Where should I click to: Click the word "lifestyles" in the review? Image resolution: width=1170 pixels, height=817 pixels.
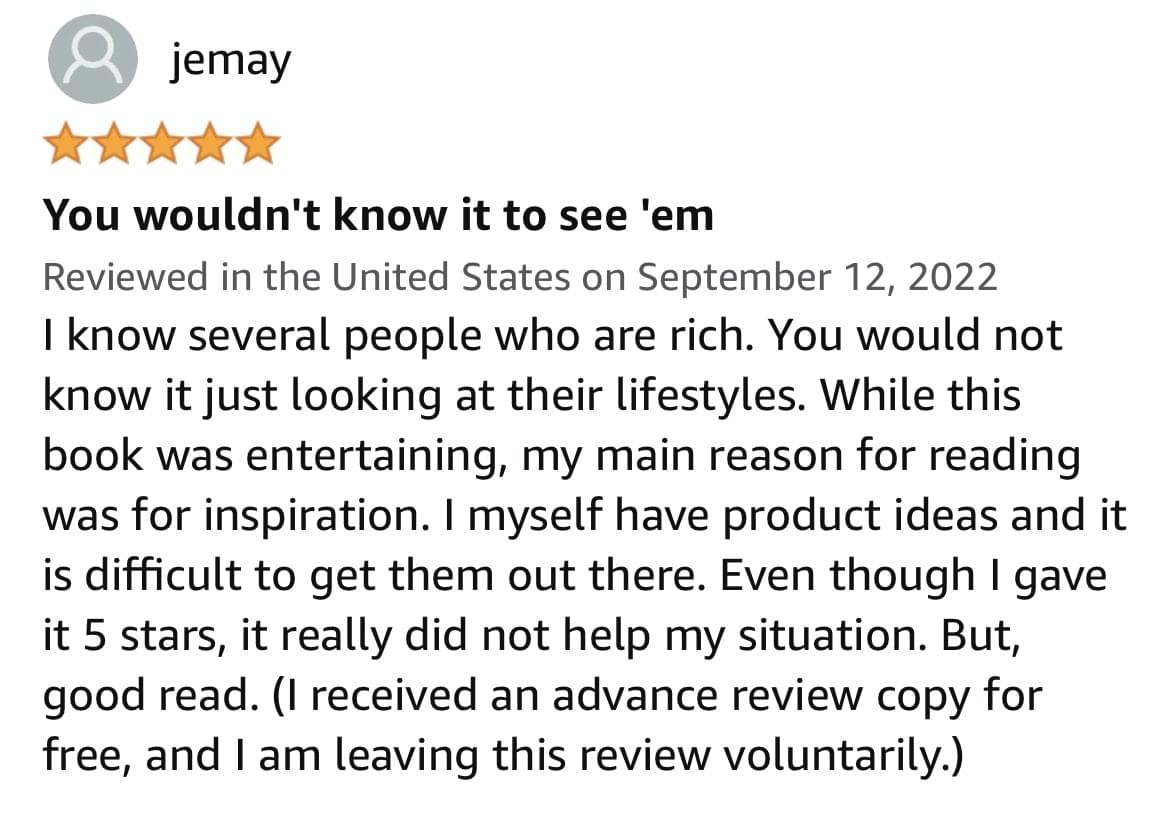(693, 396)
